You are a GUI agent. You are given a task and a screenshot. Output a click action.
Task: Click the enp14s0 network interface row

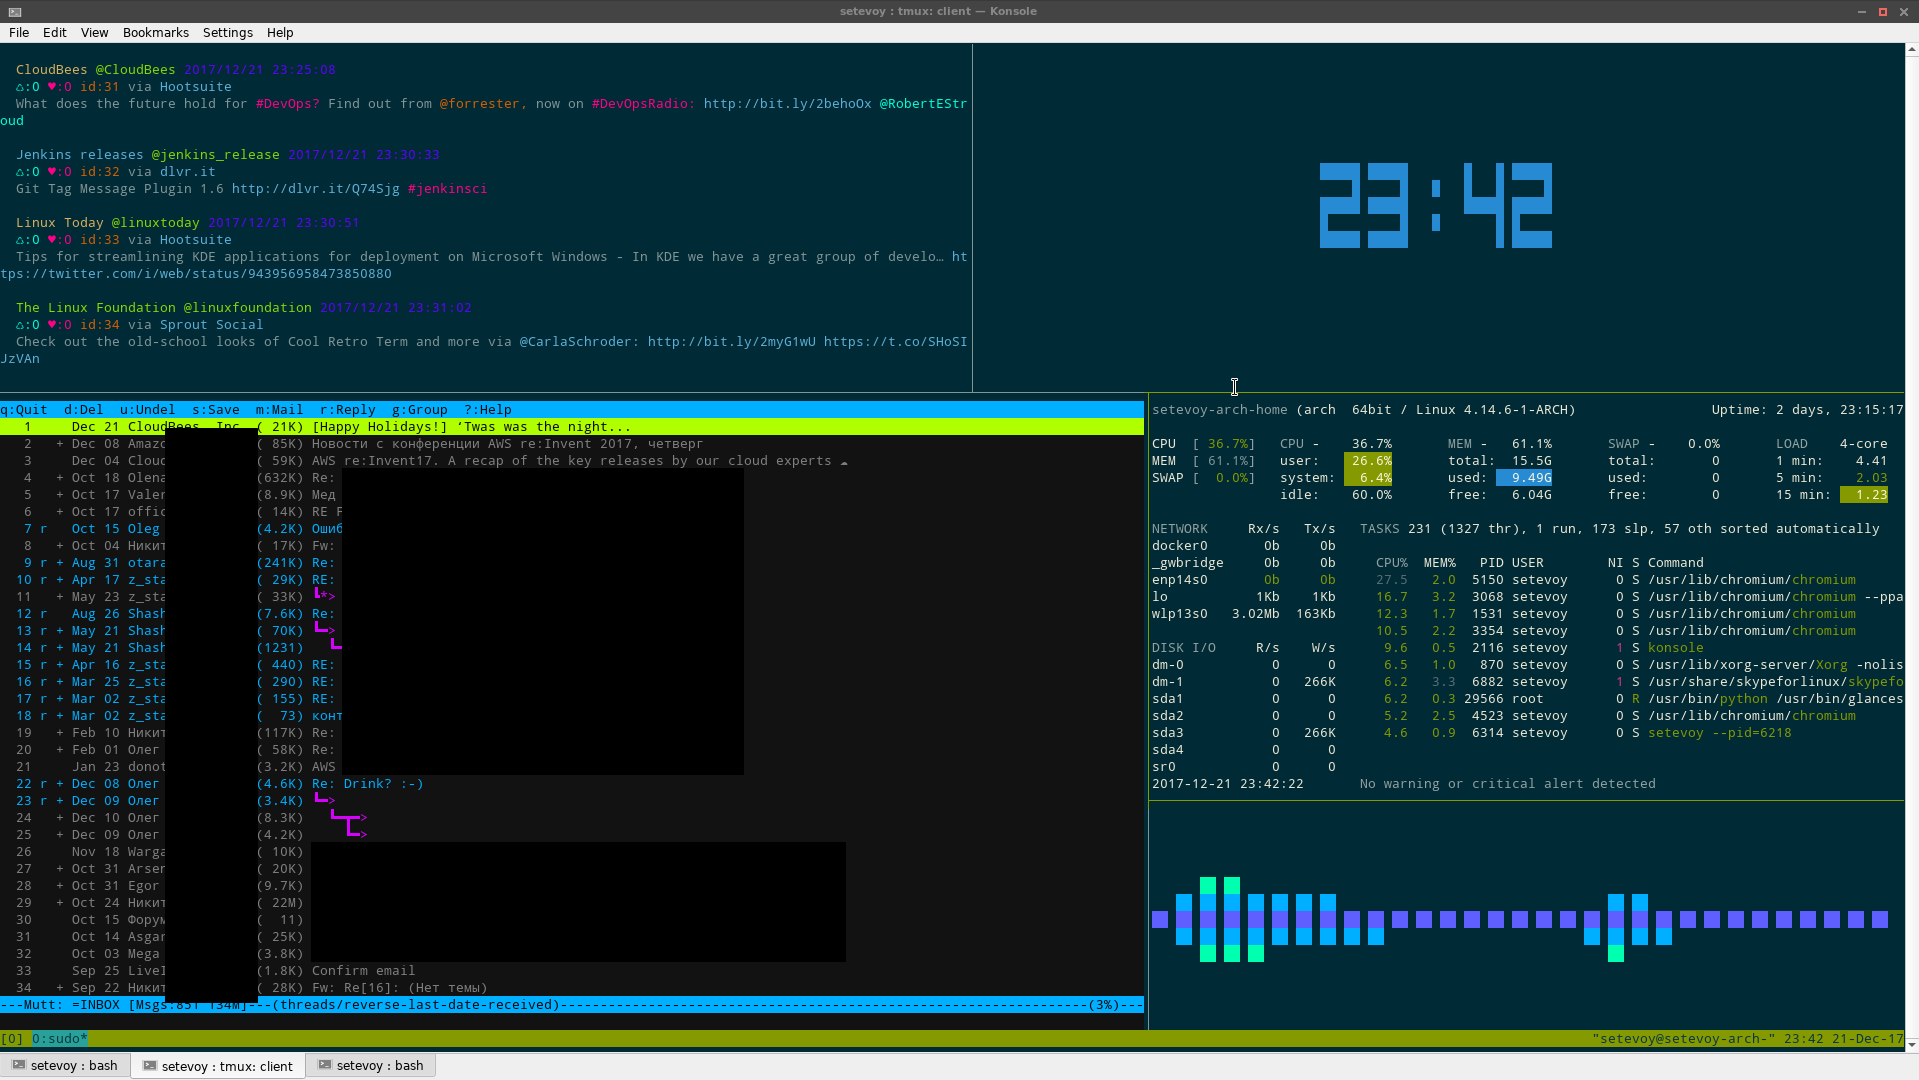pyautogui.click(x=1243, y=579)
